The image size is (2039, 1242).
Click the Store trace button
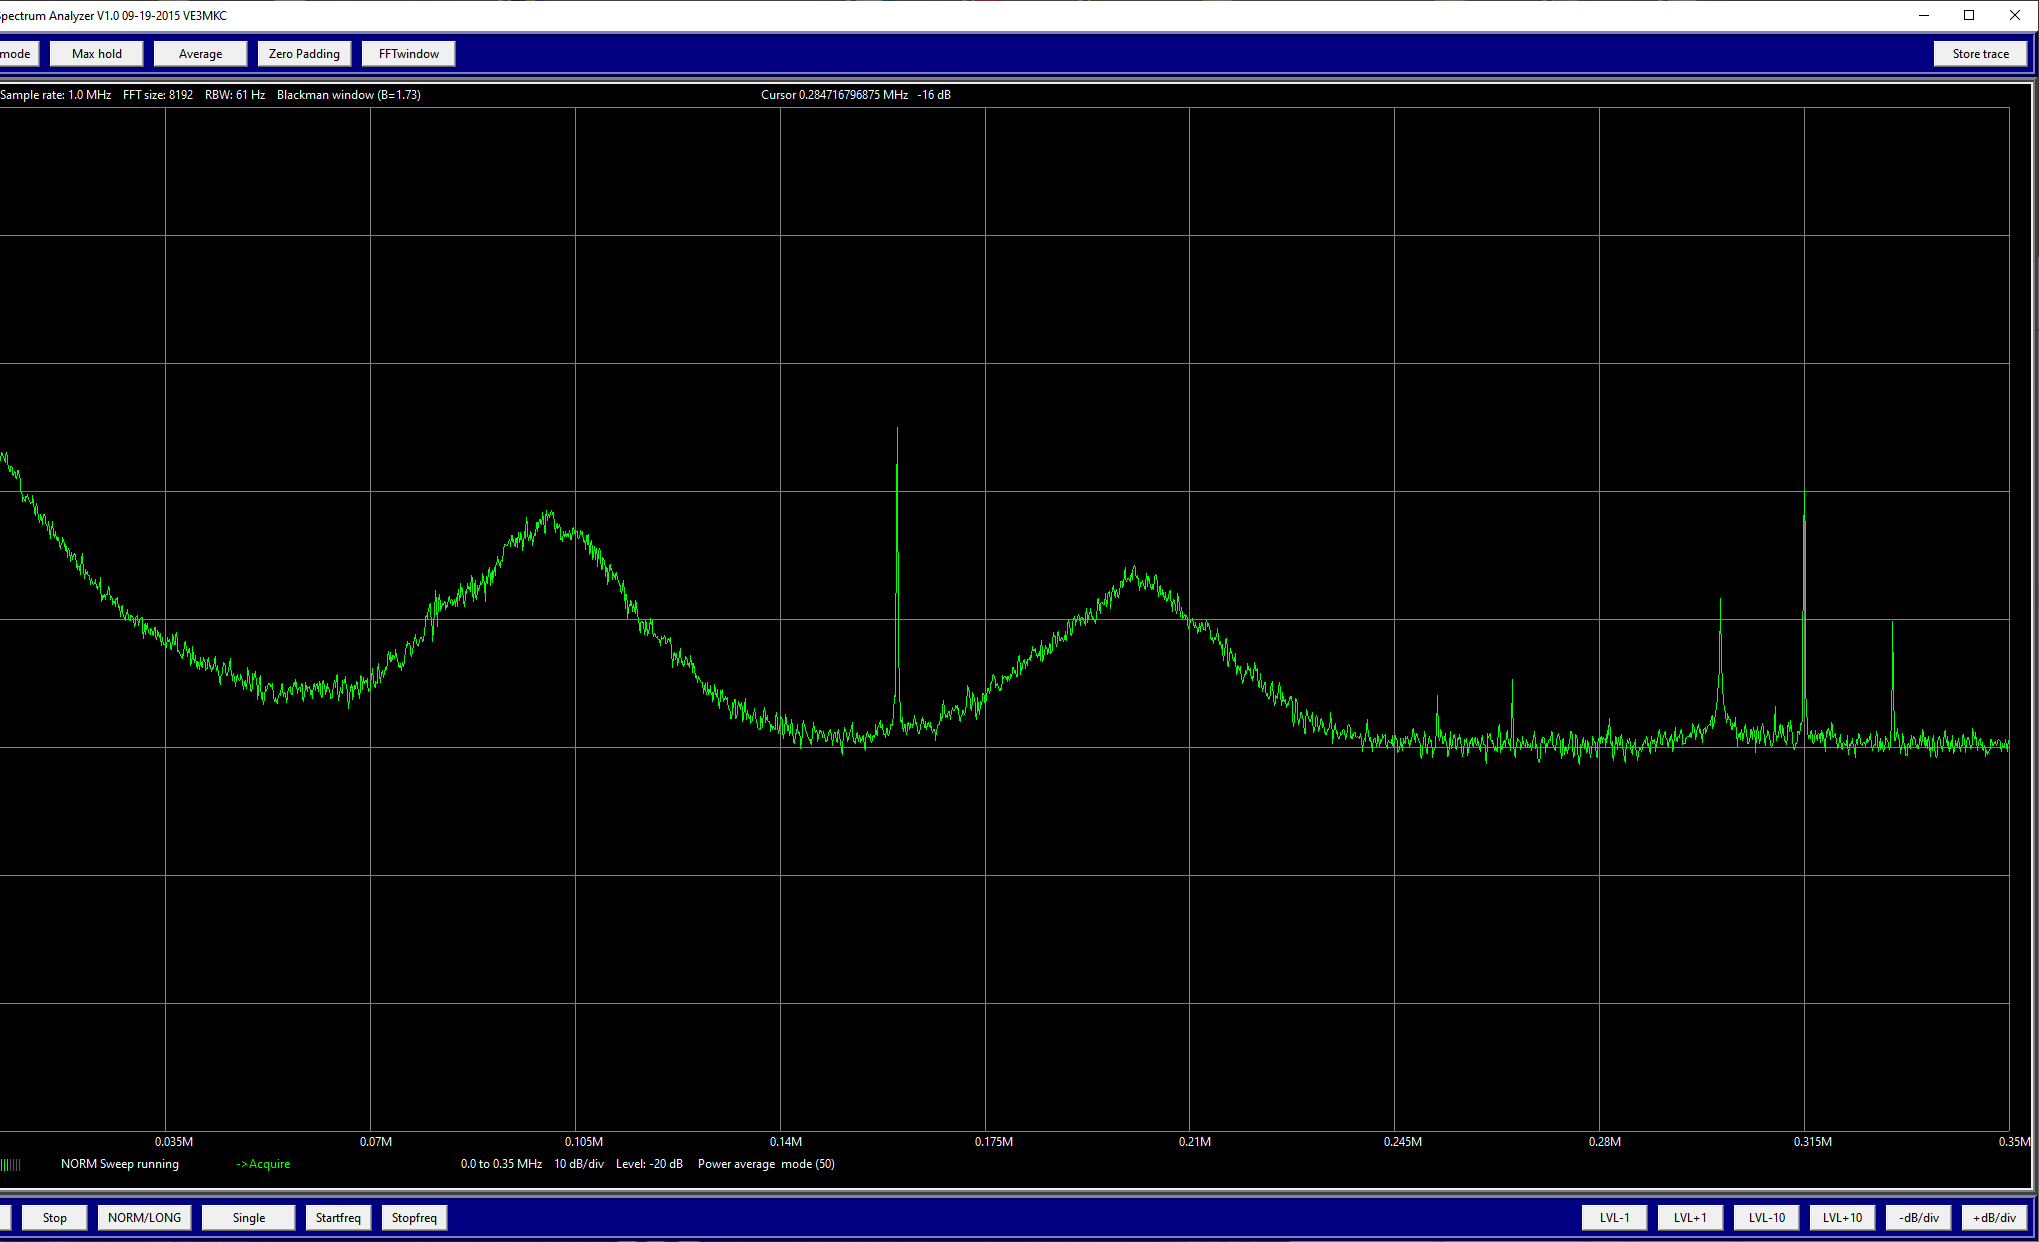[x=1980, y=54]
